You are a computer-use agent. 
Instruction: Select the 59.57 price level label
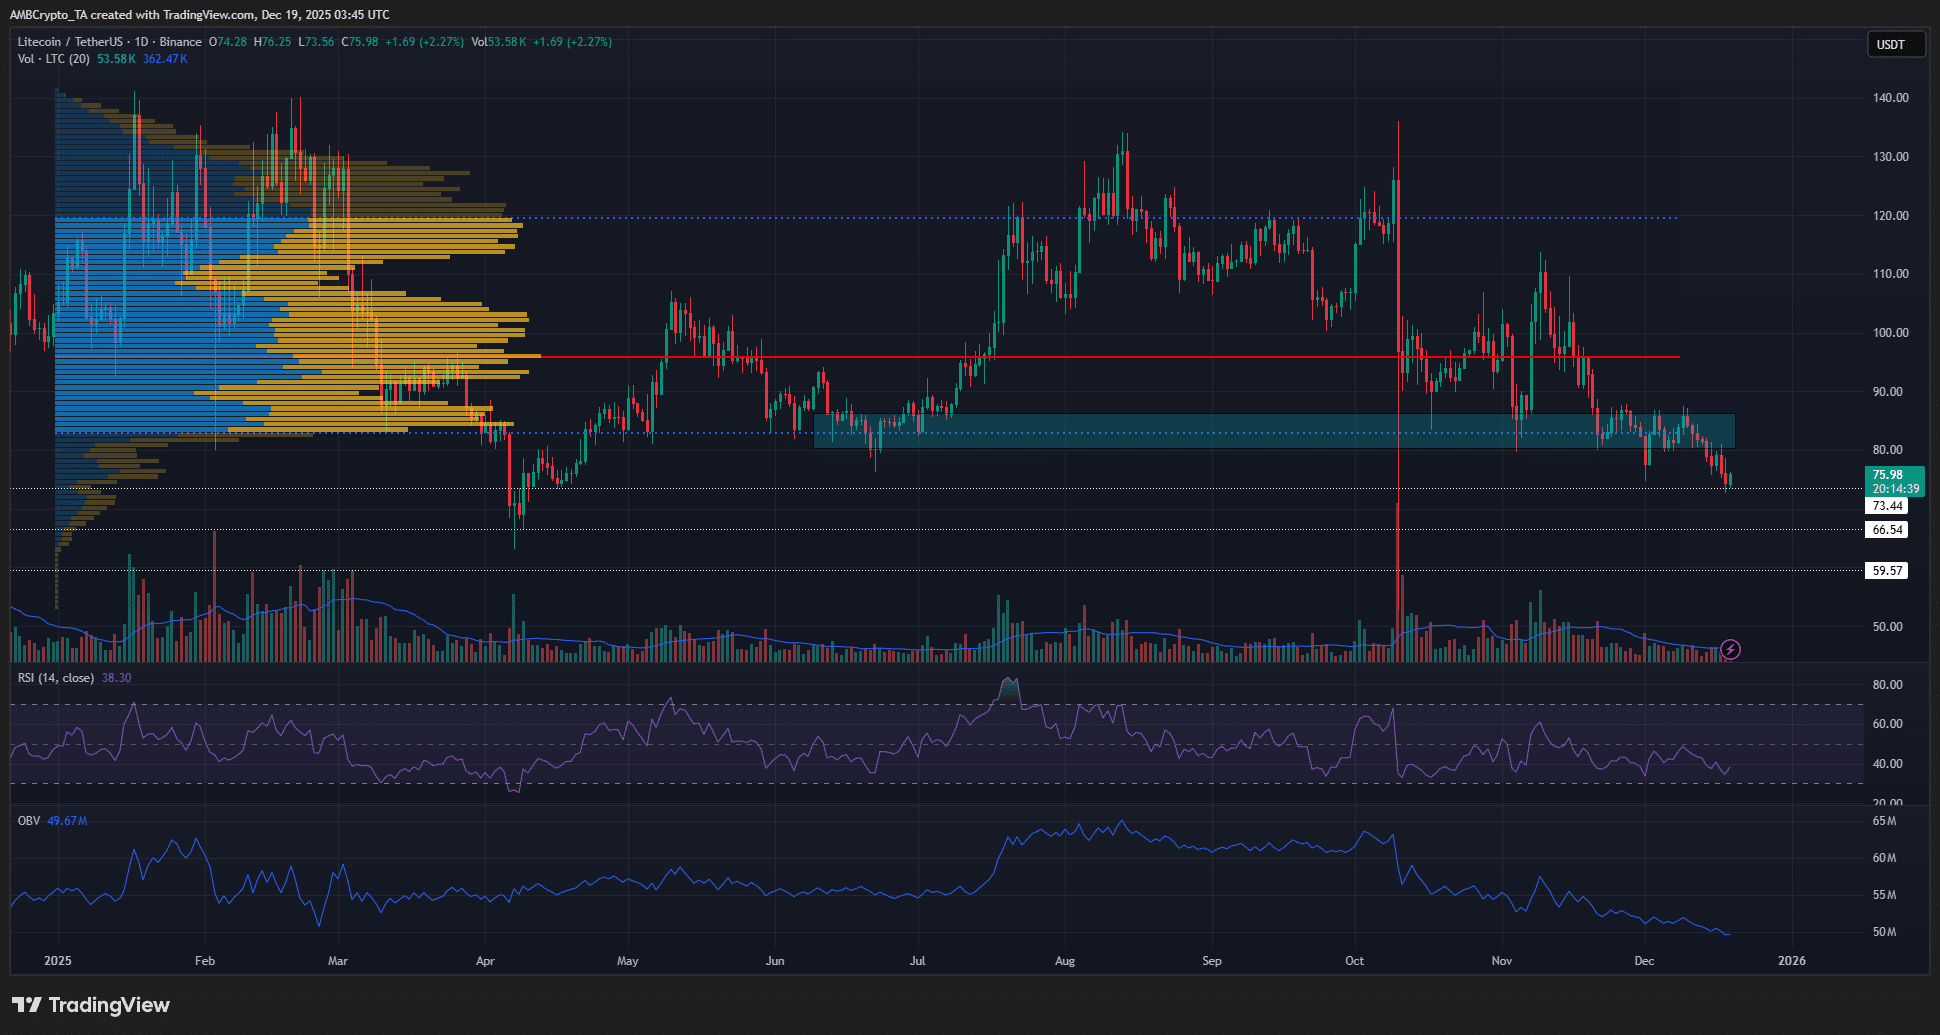pyautogui.click(x=1886, y=570)
